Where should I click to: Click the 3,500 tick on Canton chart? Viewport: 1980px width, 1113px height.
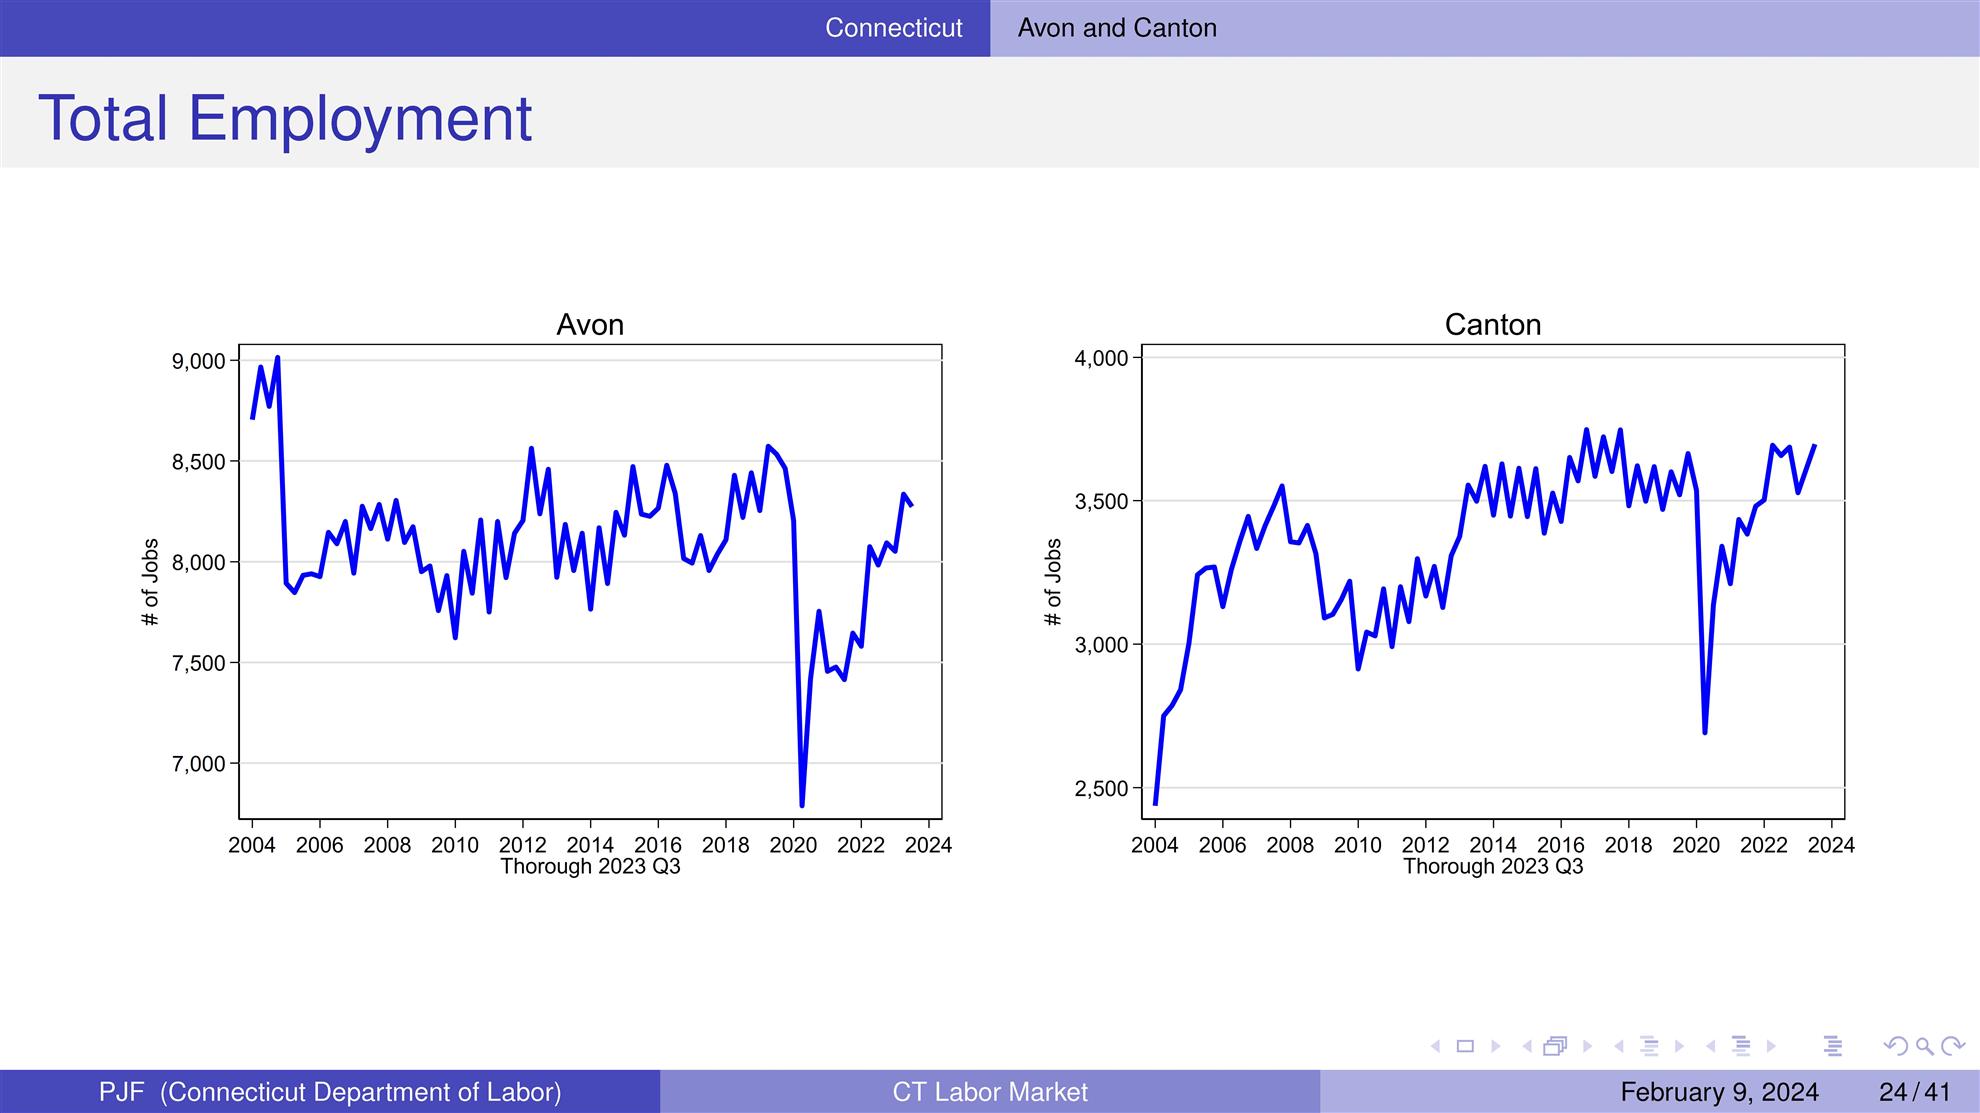tap(1101, 502)
